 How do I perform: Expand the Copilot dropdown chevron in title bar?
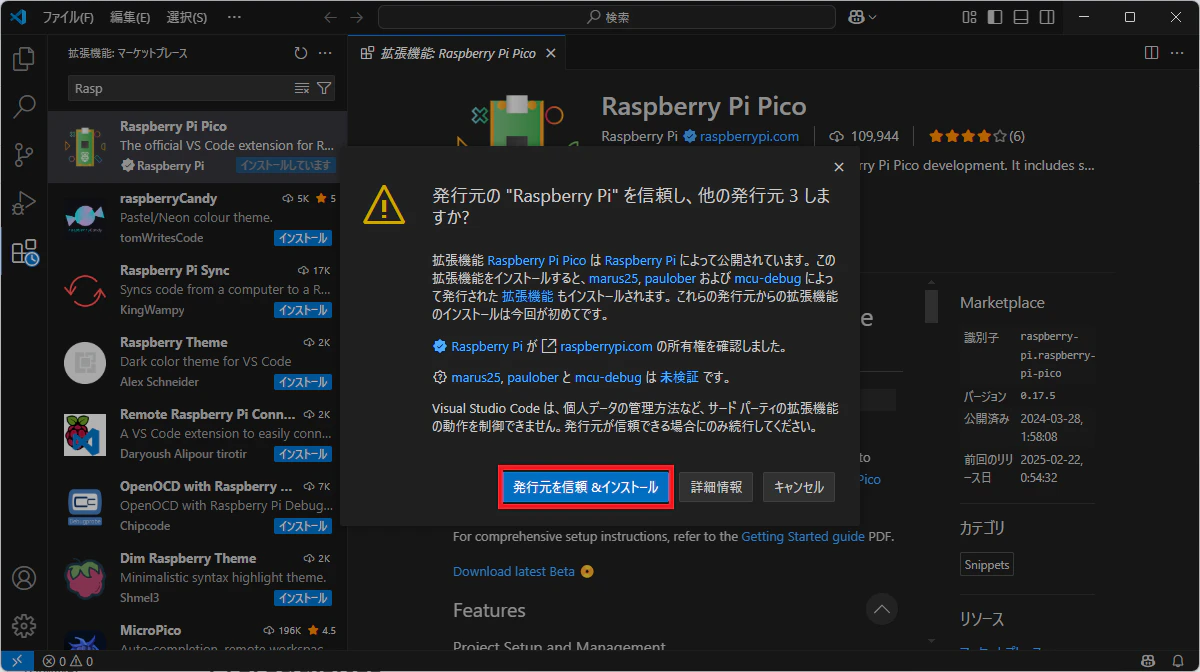[x=873, y=17]
